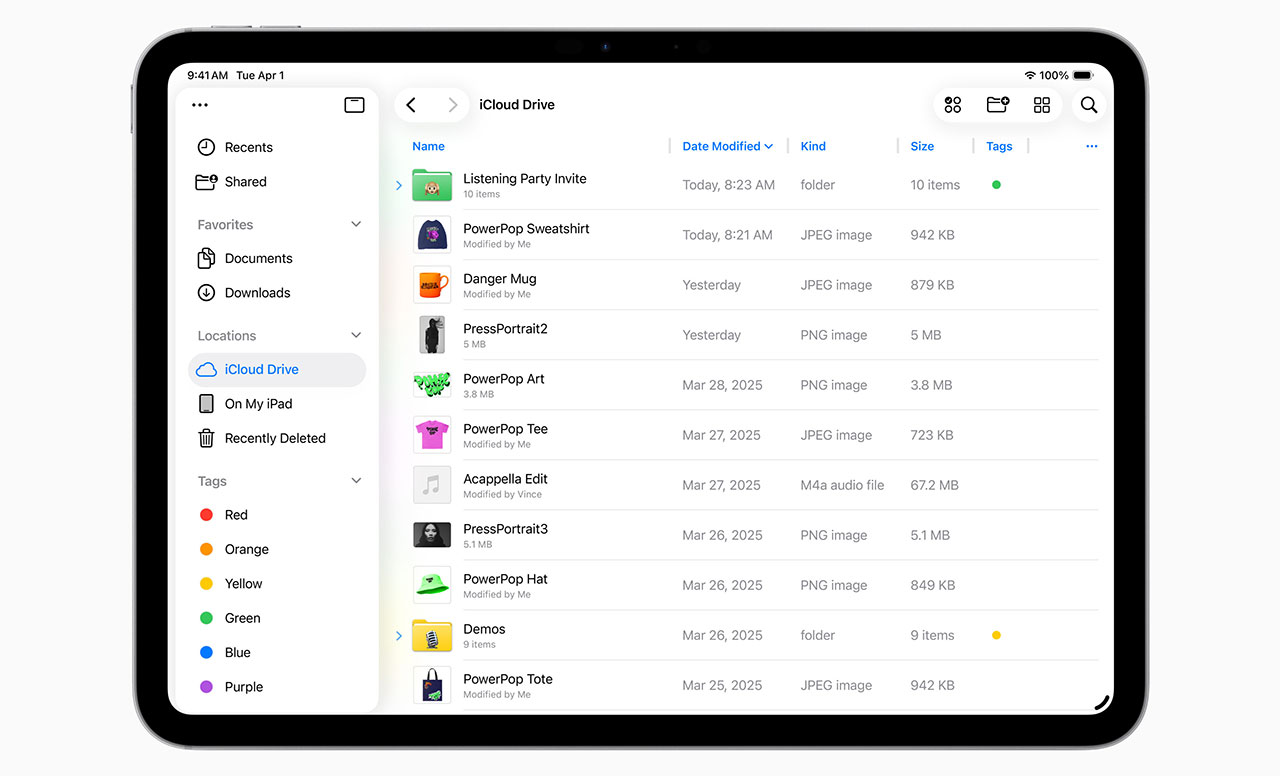Switch view using grid icon
The width and height of the screenshot is (1280, 776).
click(1042, 105)
